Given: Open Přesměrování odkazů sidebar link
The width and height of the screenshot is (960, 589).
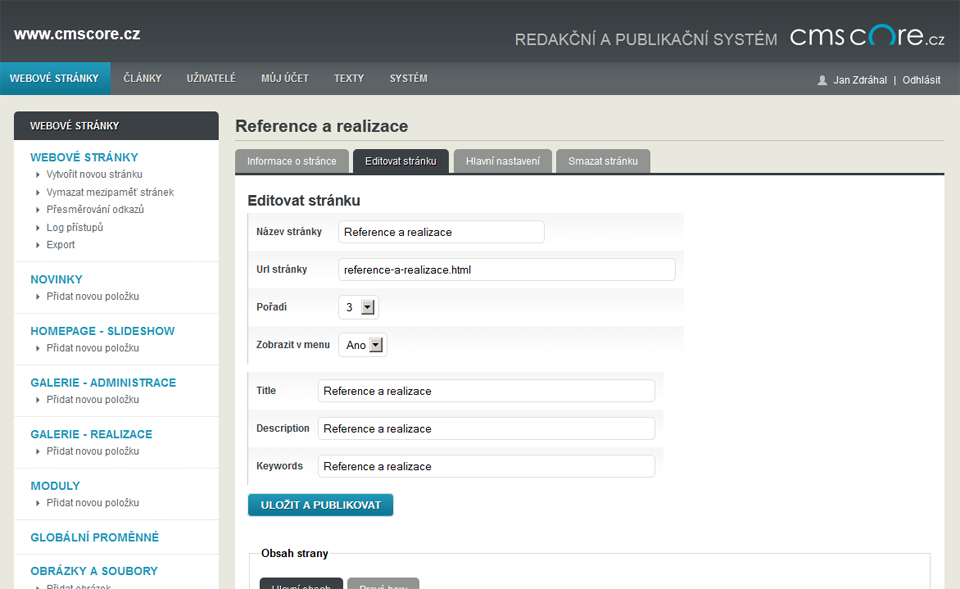Looking at the screenshot, I should point(96,209).
